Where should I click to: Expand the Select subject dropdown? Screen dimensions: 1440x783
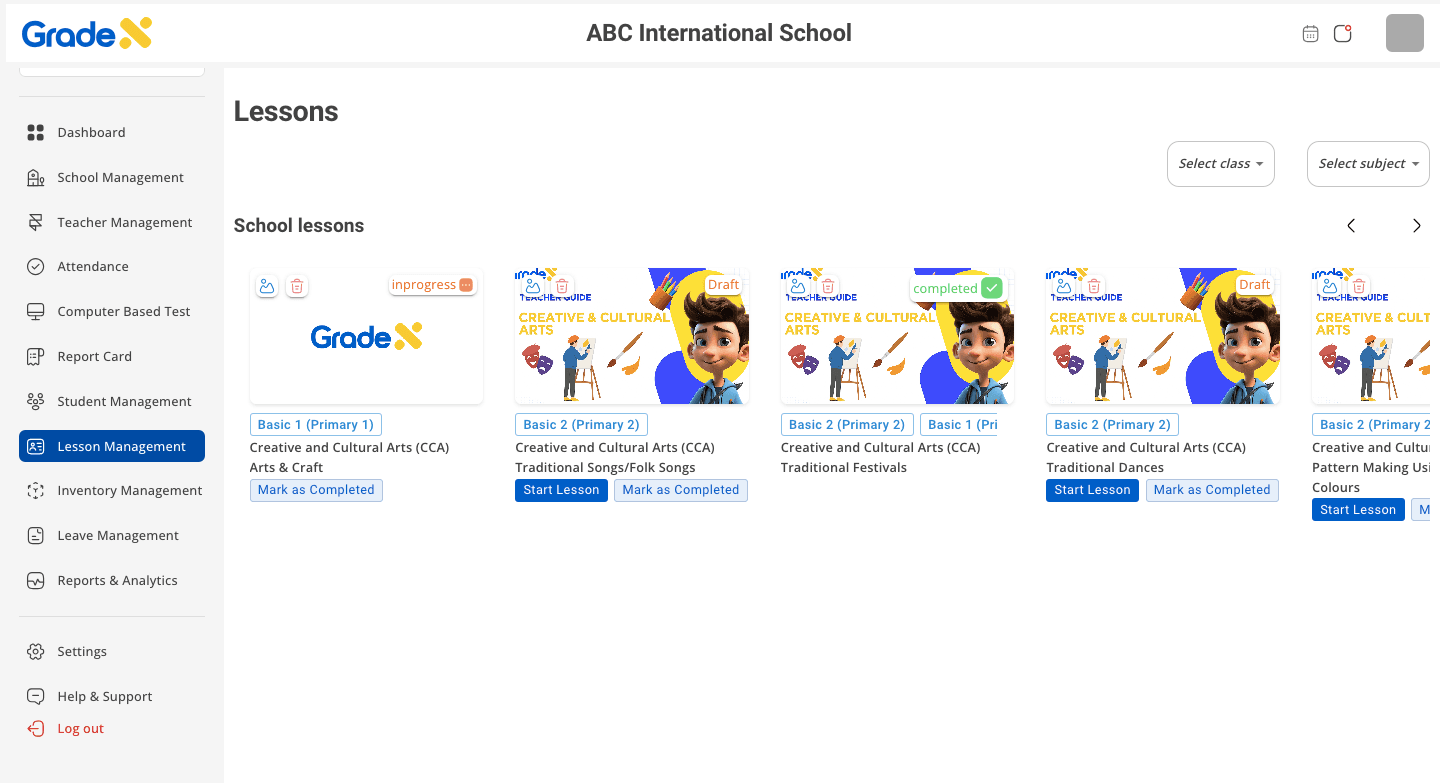pyautogui.click(x=1367, y=164)
